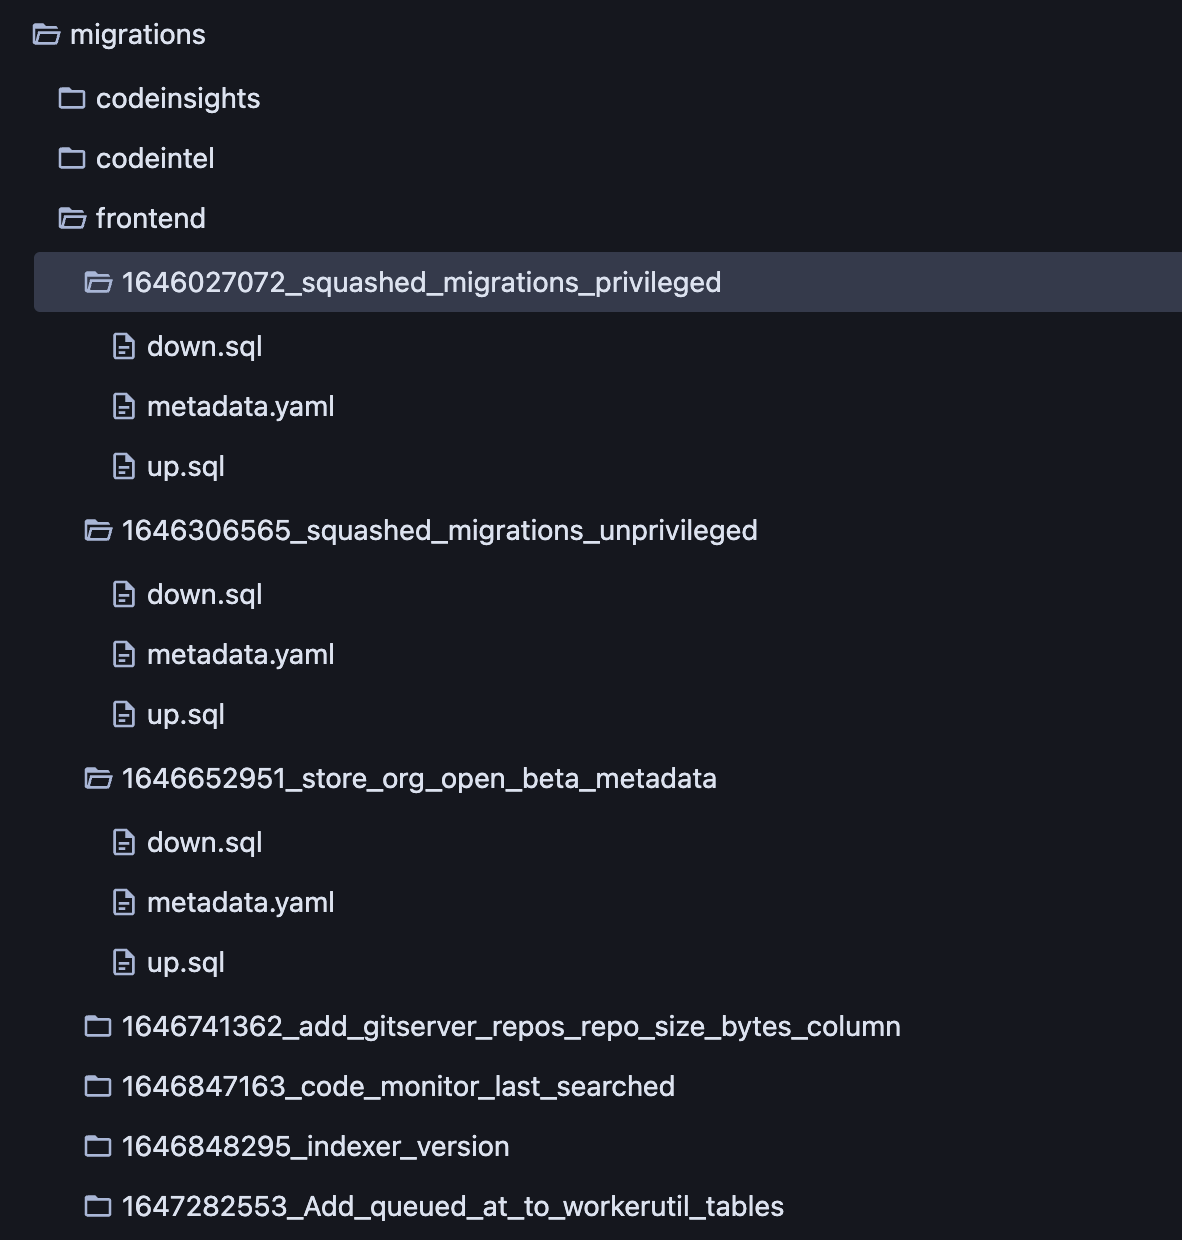Collapse the 1646306565_squashed_migrations_unprivileged folder
Screen dimensions: 1182x1240
pyautogui.click(x=438, y=530)
